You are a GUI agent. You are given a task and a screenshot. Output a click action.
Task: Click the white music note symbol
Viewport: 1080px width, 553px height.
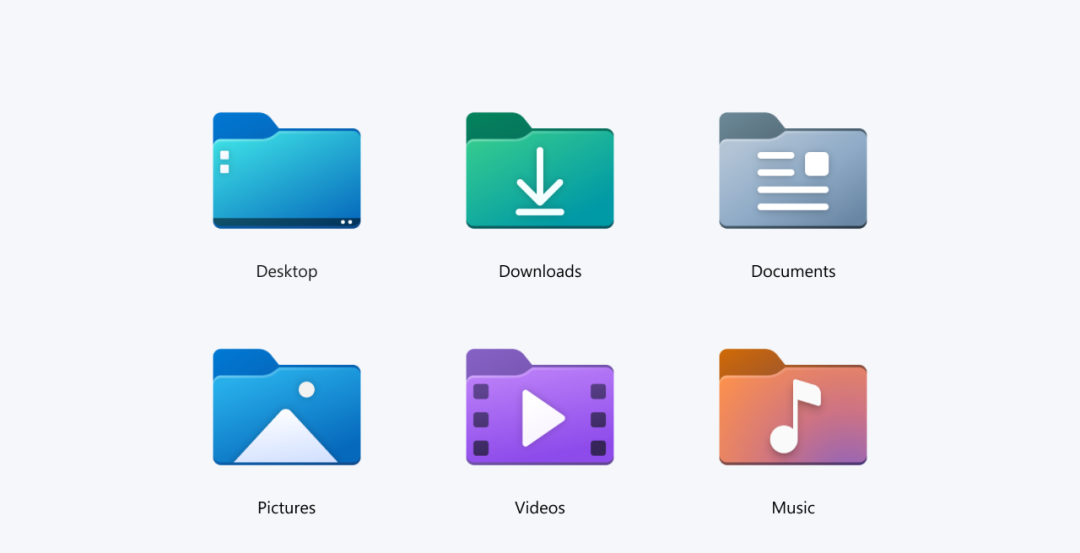[793, 417]
